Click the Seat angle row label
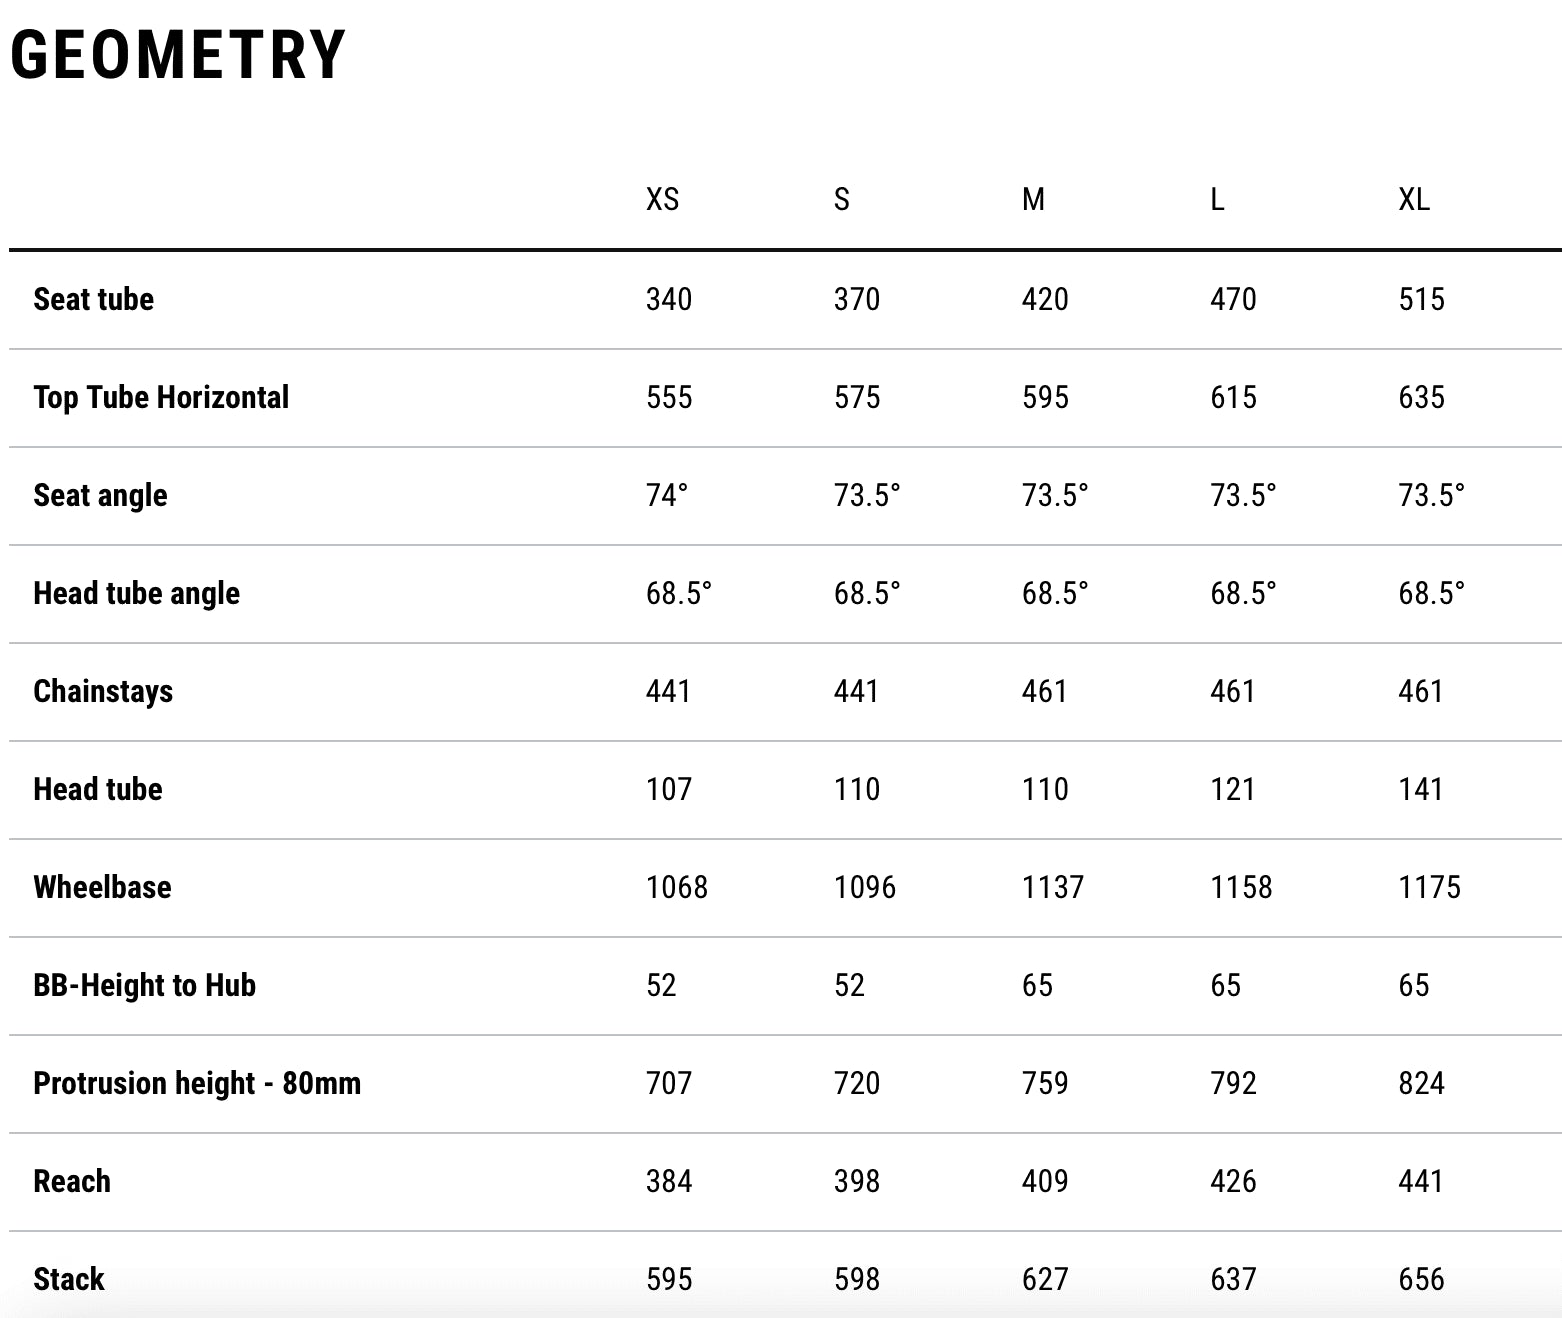This screenshot has height=1318, width=1562. pos(100,495)
